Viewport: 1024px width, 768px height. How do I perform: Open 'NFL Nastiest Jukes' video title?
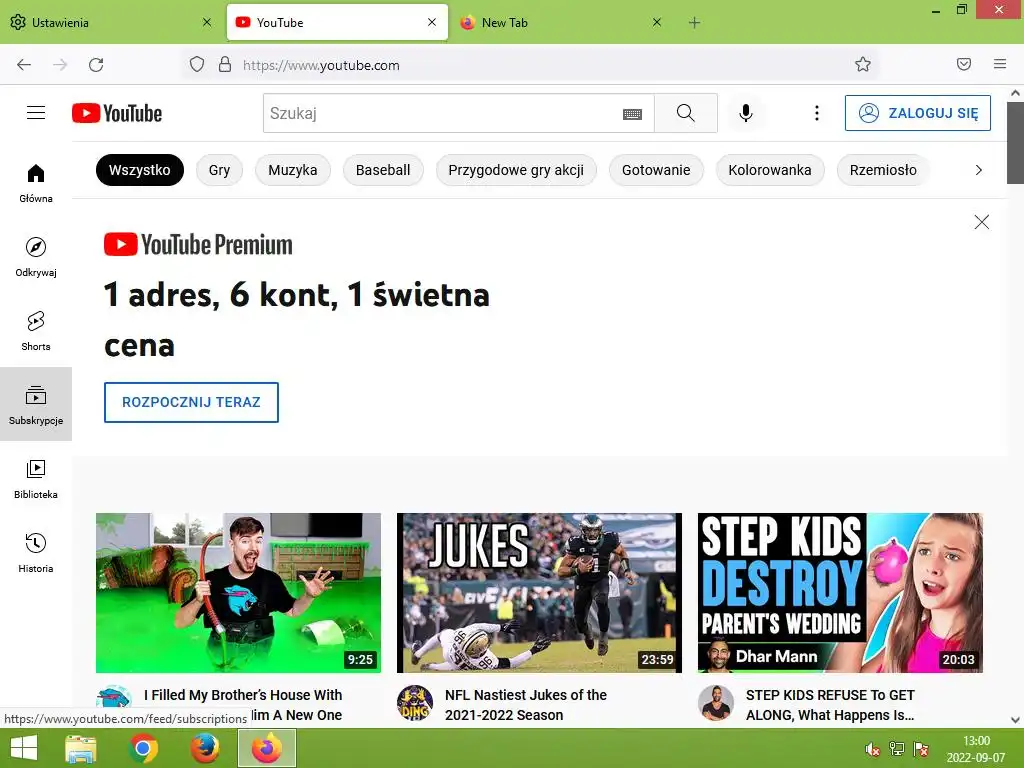(x=526, y=705)
